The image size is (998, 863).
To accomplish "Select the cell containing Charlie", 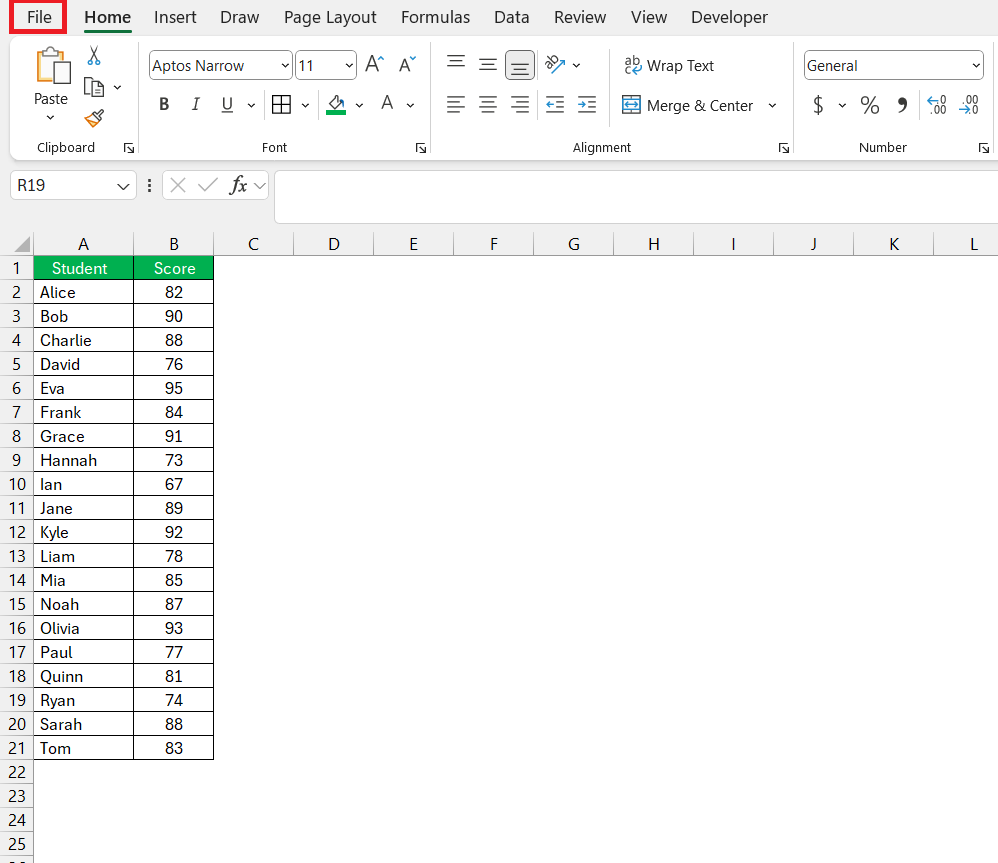I will click(x=83, y=340).
